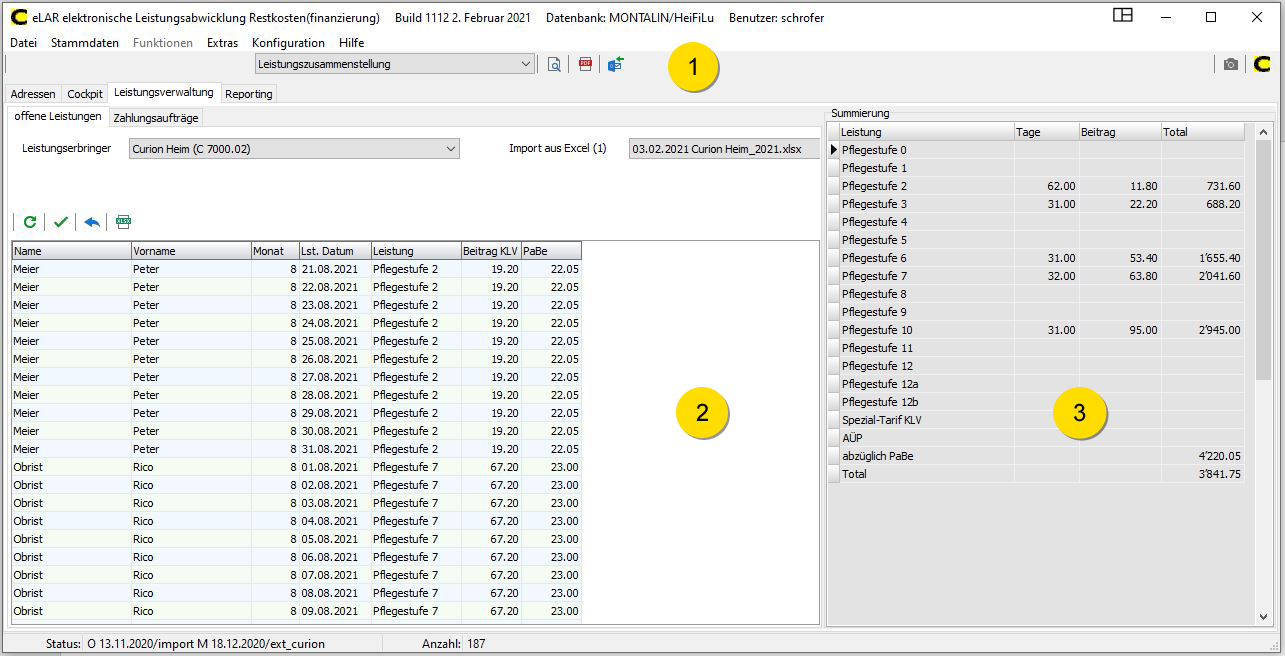Open the Zahlungsaufträge tab
This screenshot has width=1285, height=656.
point(156,118)
